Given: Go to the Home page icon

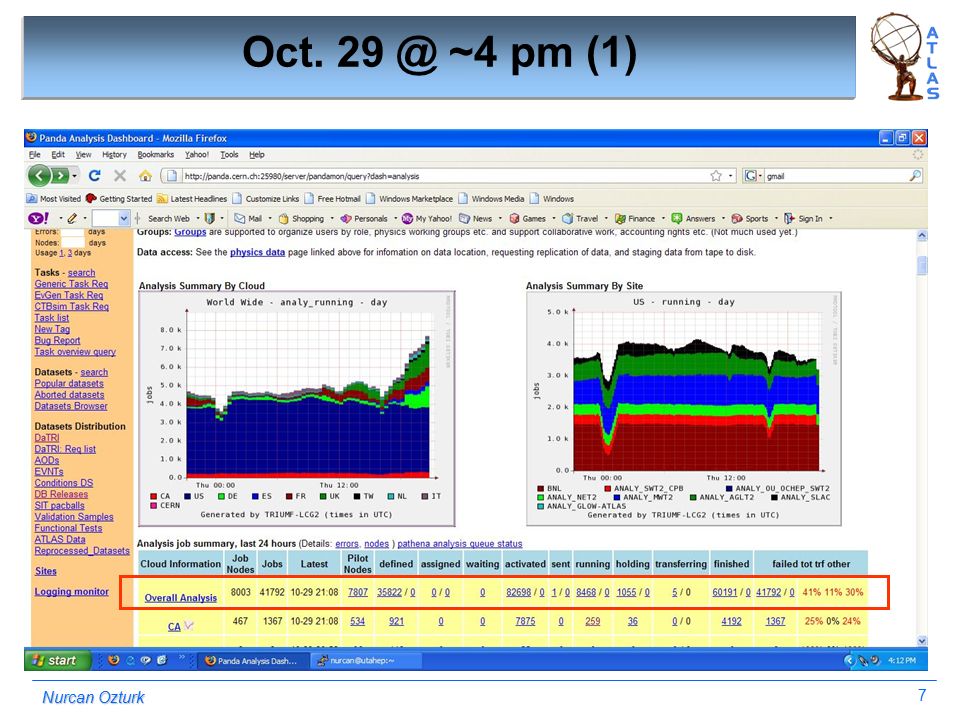Looking at the screenshot, I should [145, 176].
